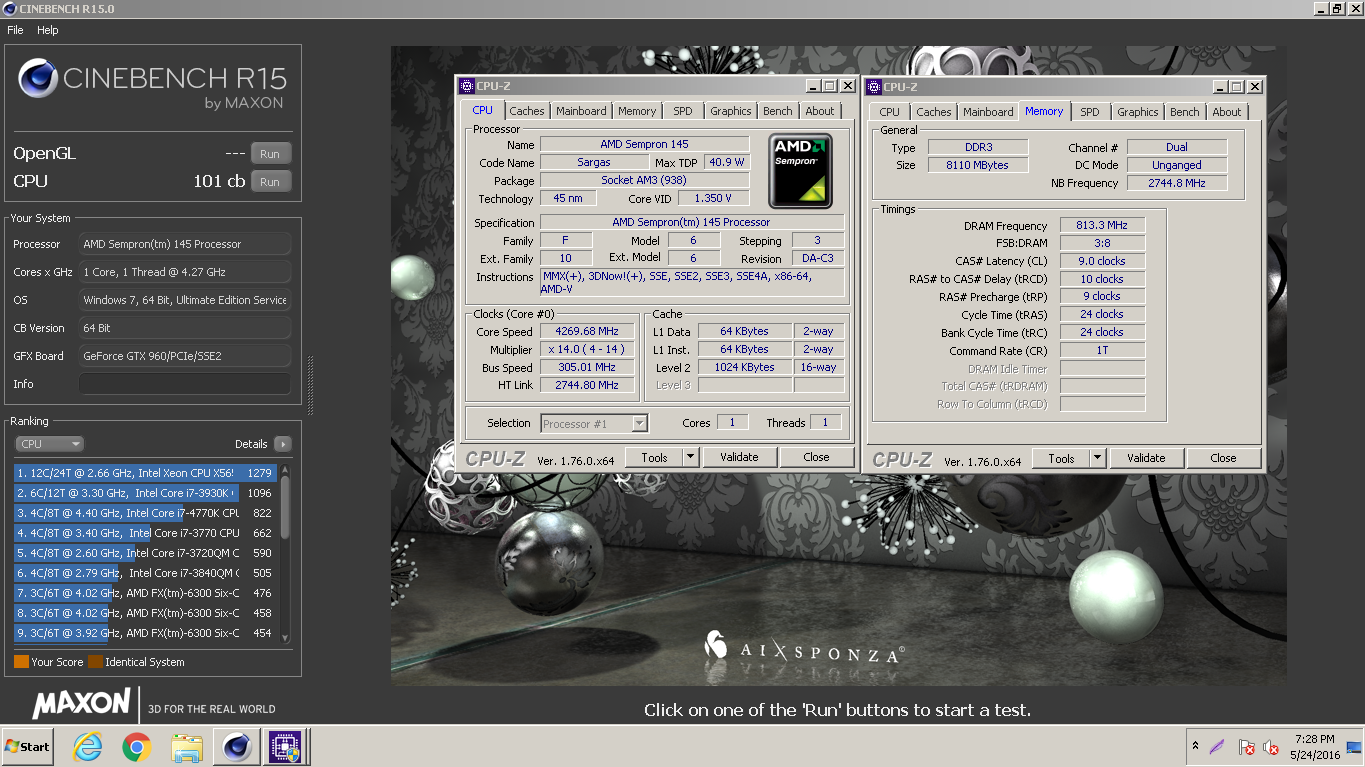Viewport: 1365px width, 767px height.
Task: Open the Action Center flag icon in tray
Action: coord(1246,747)
